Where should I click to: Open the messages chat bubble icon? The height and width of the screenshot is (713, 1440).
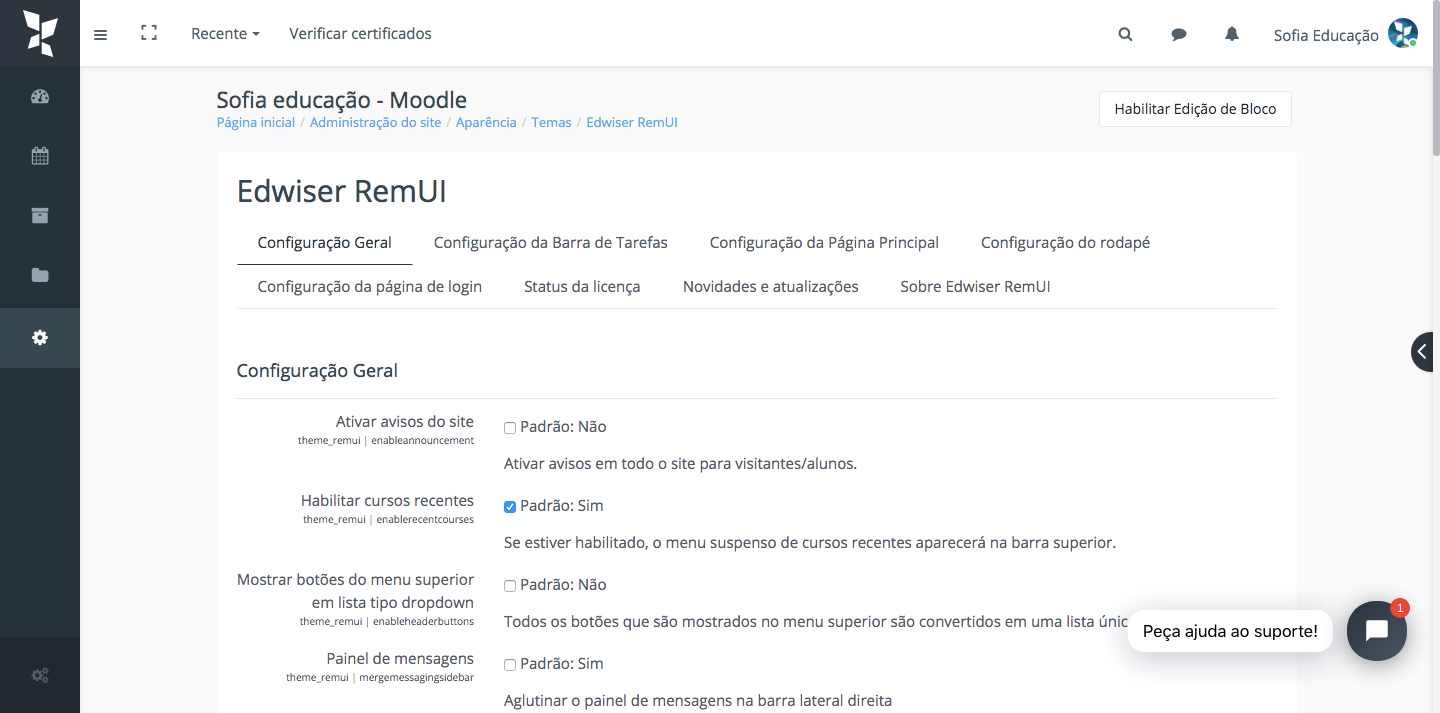tap(1179, 34)
